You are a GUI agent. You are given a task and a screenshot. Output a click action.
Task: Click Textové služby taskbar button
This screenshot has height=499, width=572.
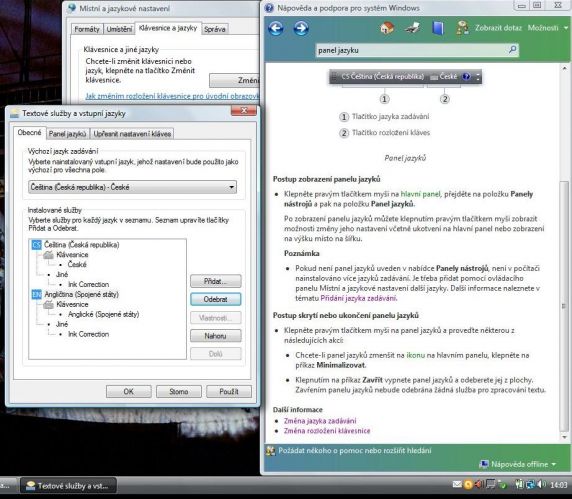tap(68, 486)
